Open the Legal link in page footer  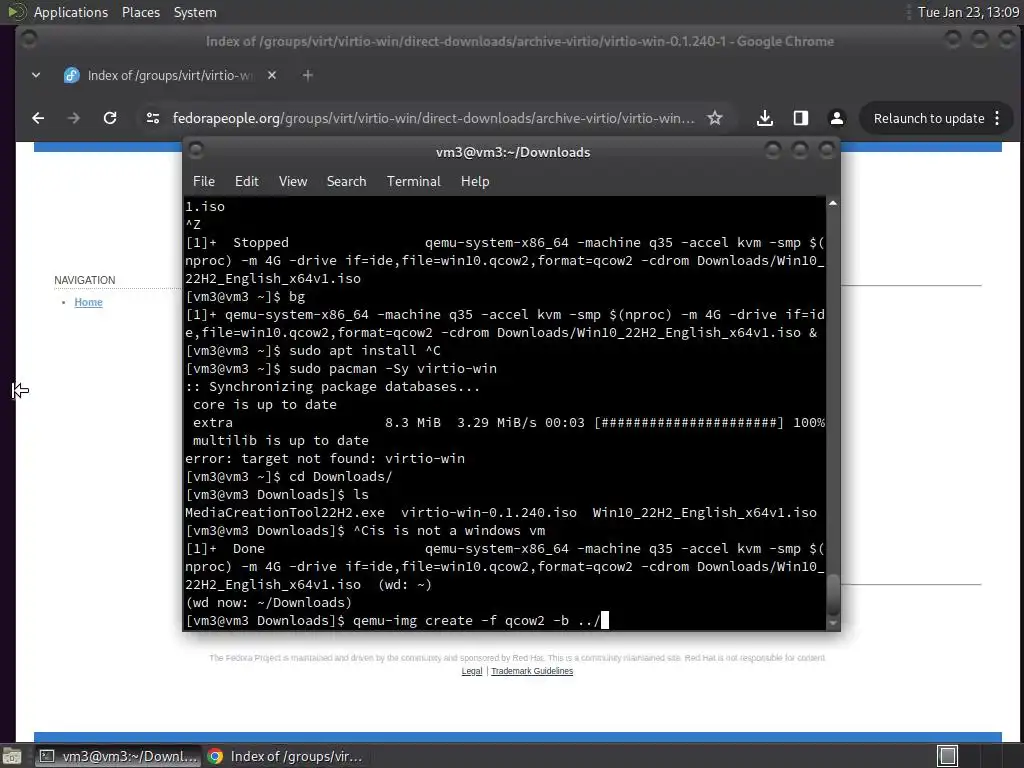[x=472, y=671]
